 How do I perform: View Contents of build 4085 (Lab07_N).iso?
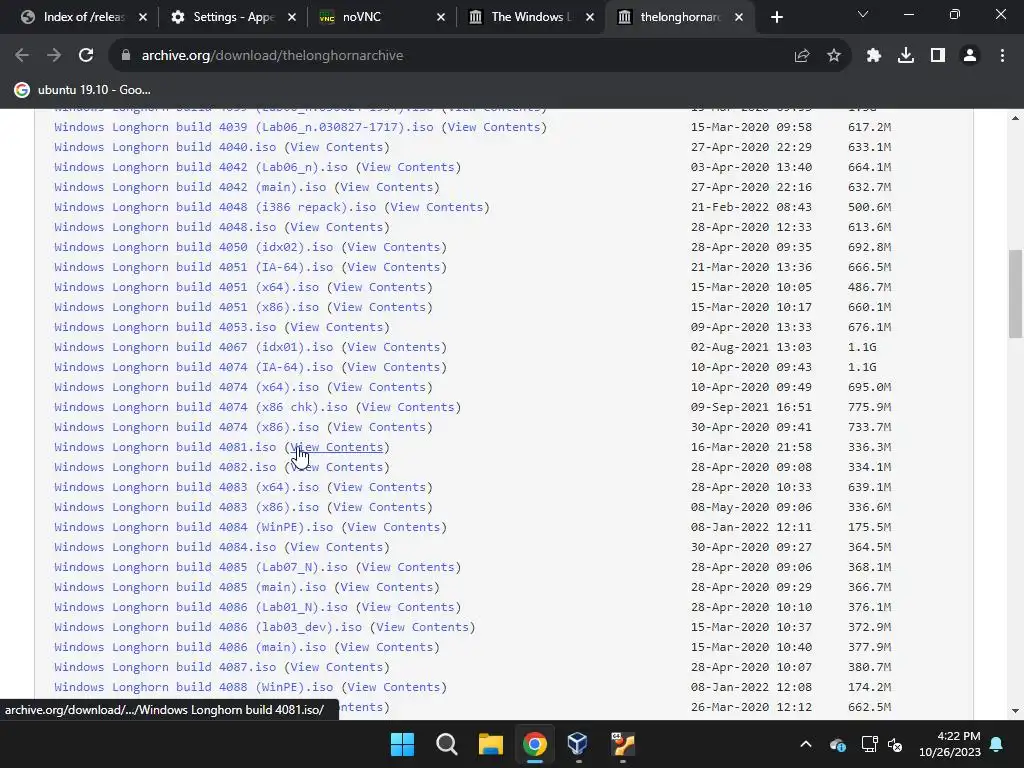pyautogui.click(x=408, y=568)
